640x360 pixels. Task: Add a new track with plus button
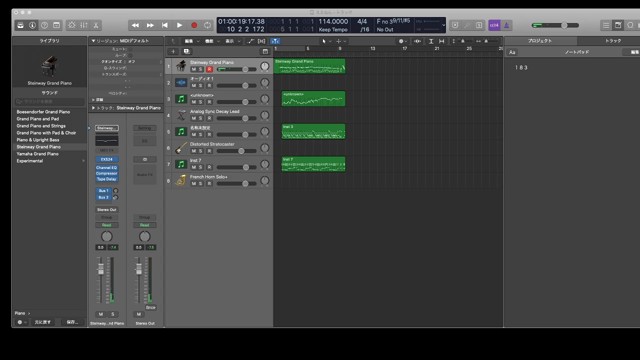click(x=173, y=51)
